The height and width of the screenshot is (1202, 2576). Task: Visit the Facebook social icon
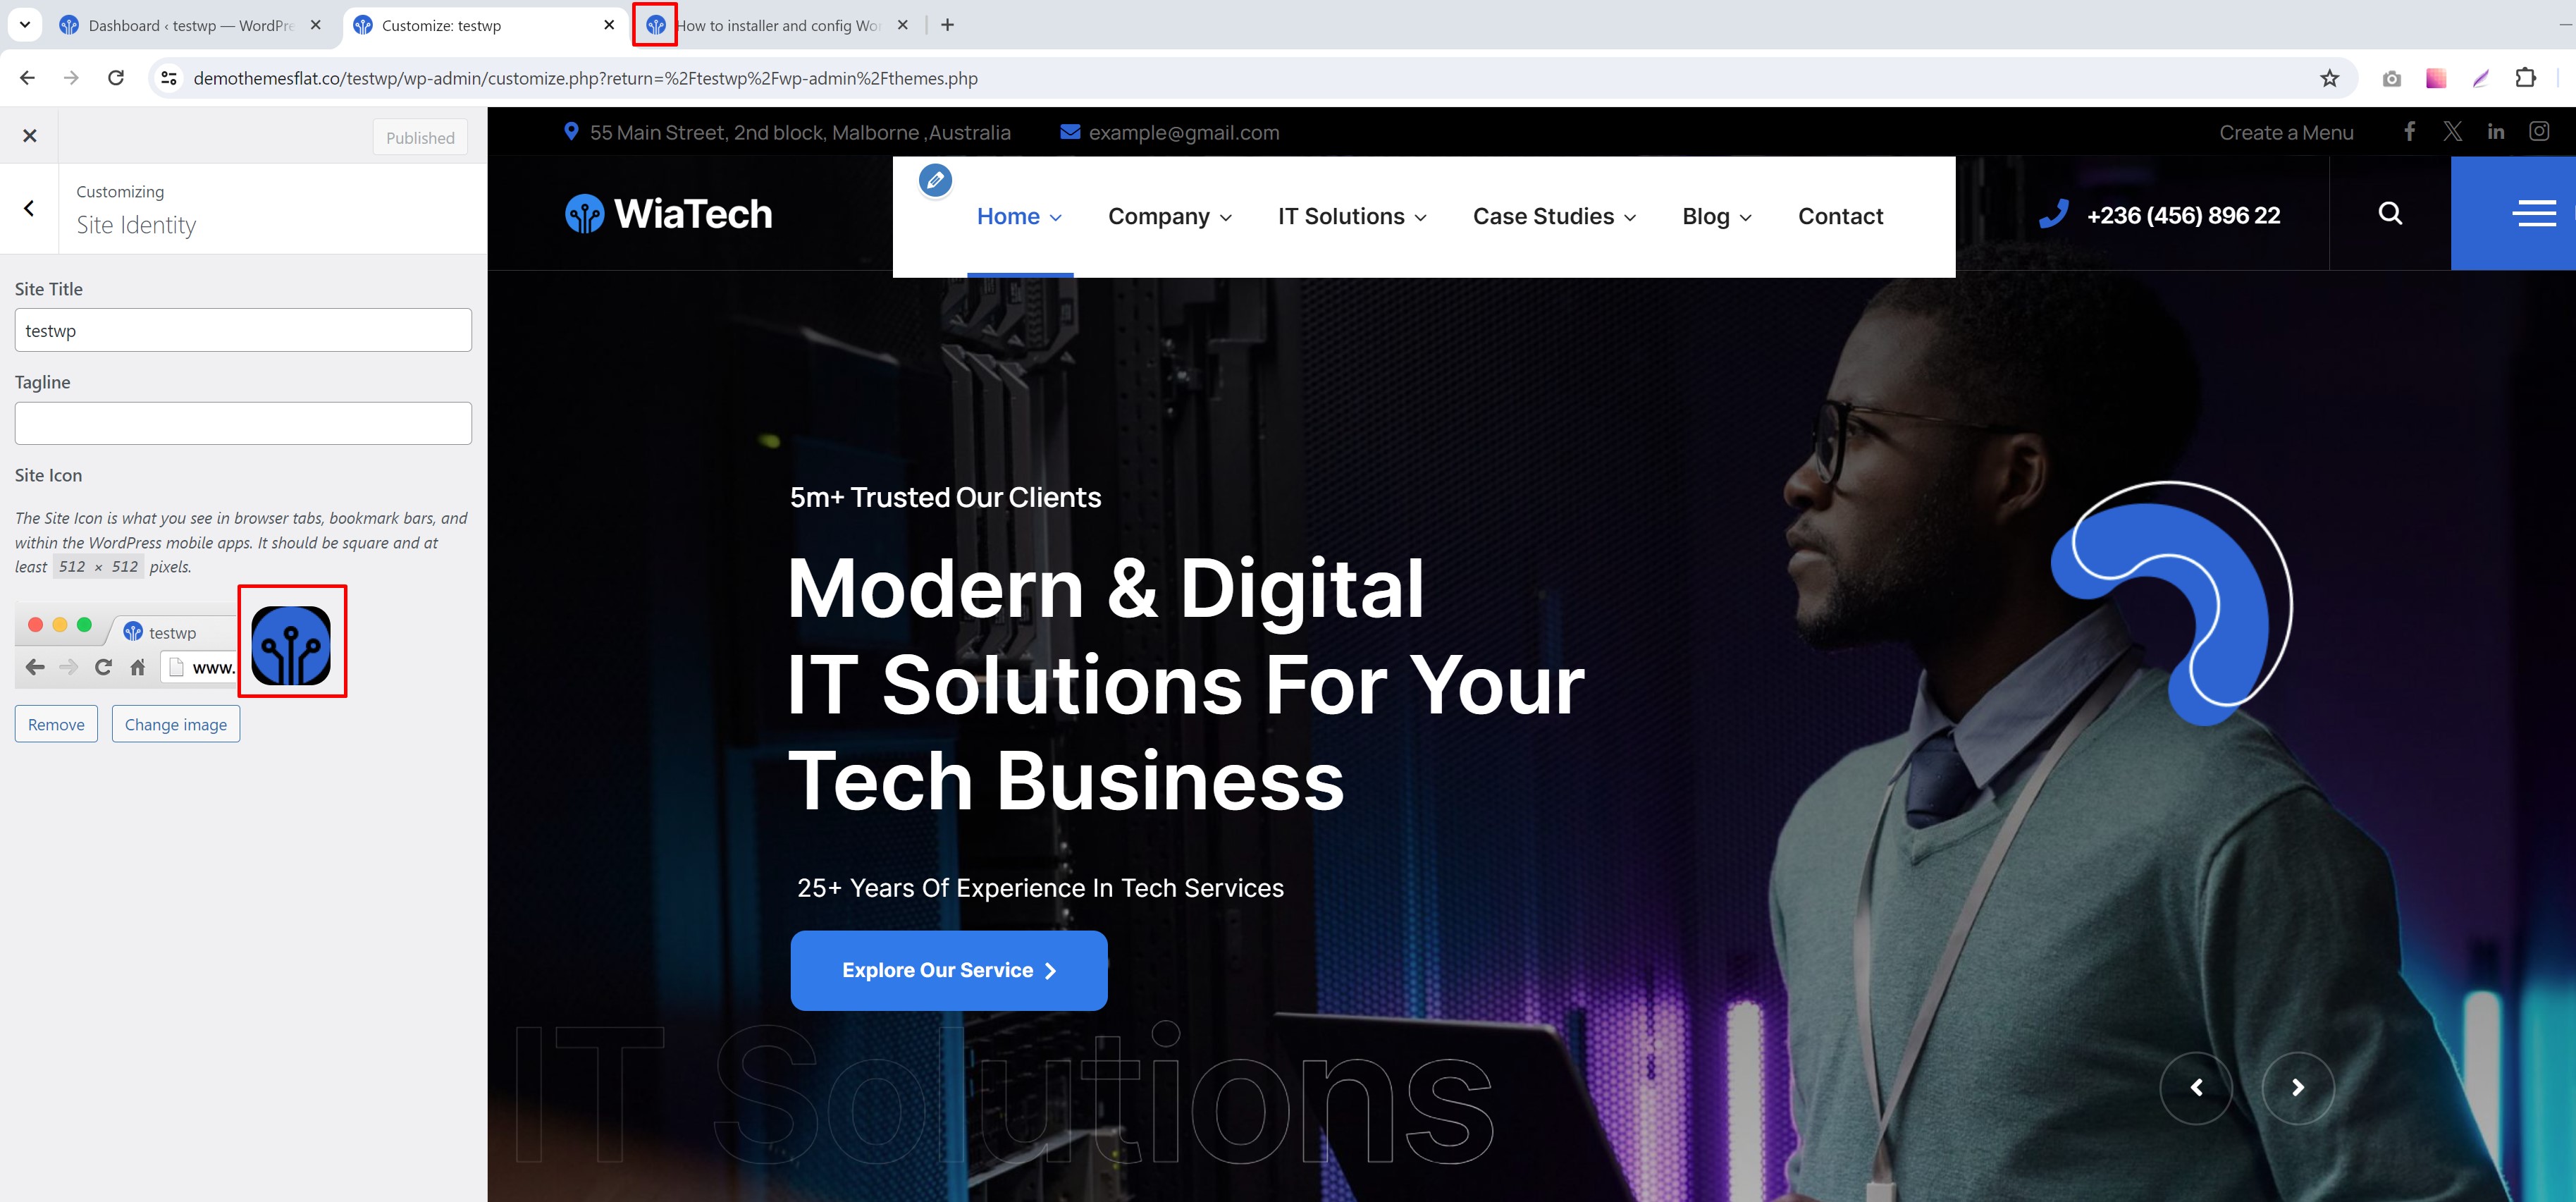click(x=2410, y=131)
